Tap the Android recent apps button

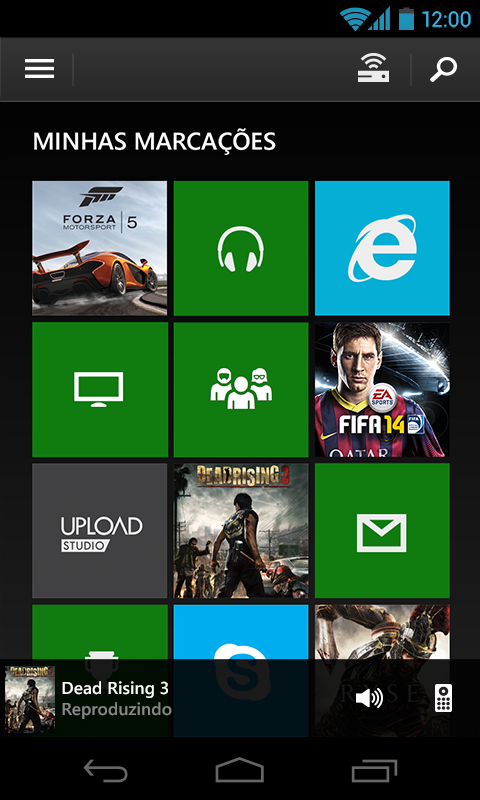point(374,770)
